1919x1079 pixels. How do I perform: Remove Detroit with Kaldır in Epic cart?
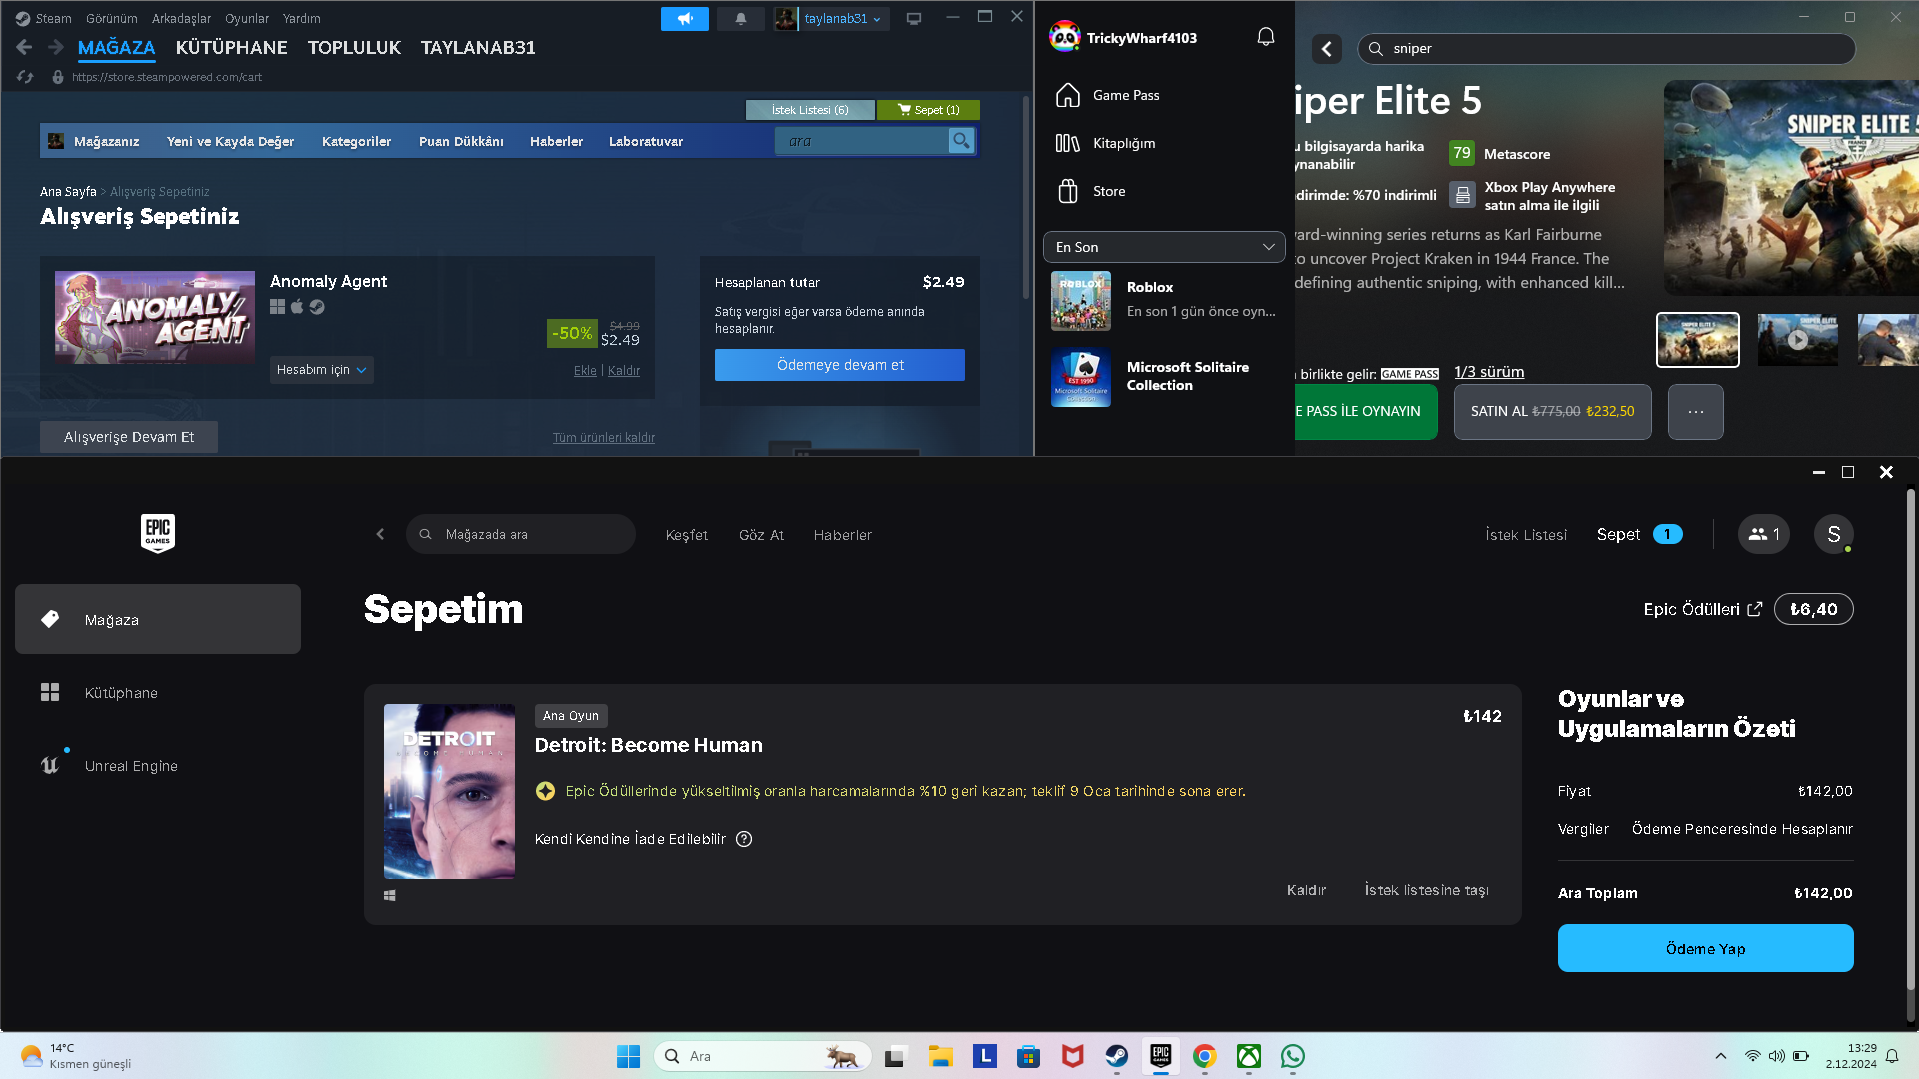(1306, 890)
